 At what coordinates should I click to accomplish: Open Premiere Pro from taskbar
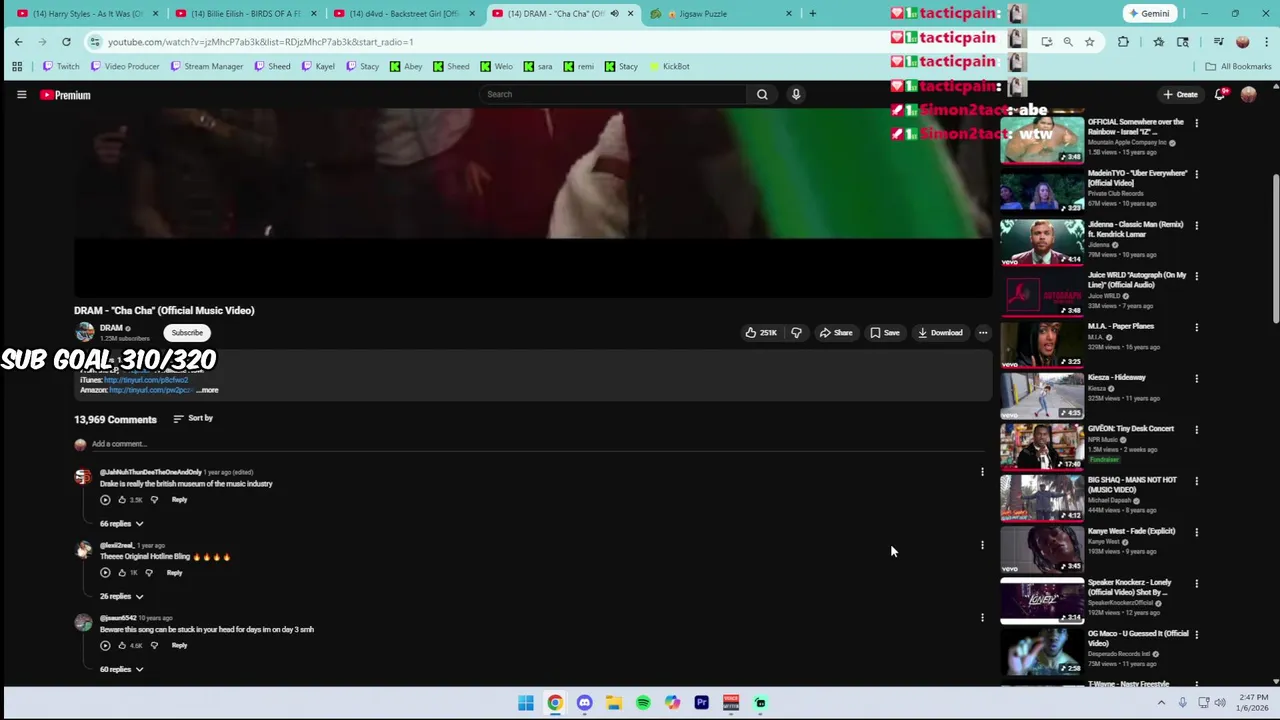tap(701, 703)
